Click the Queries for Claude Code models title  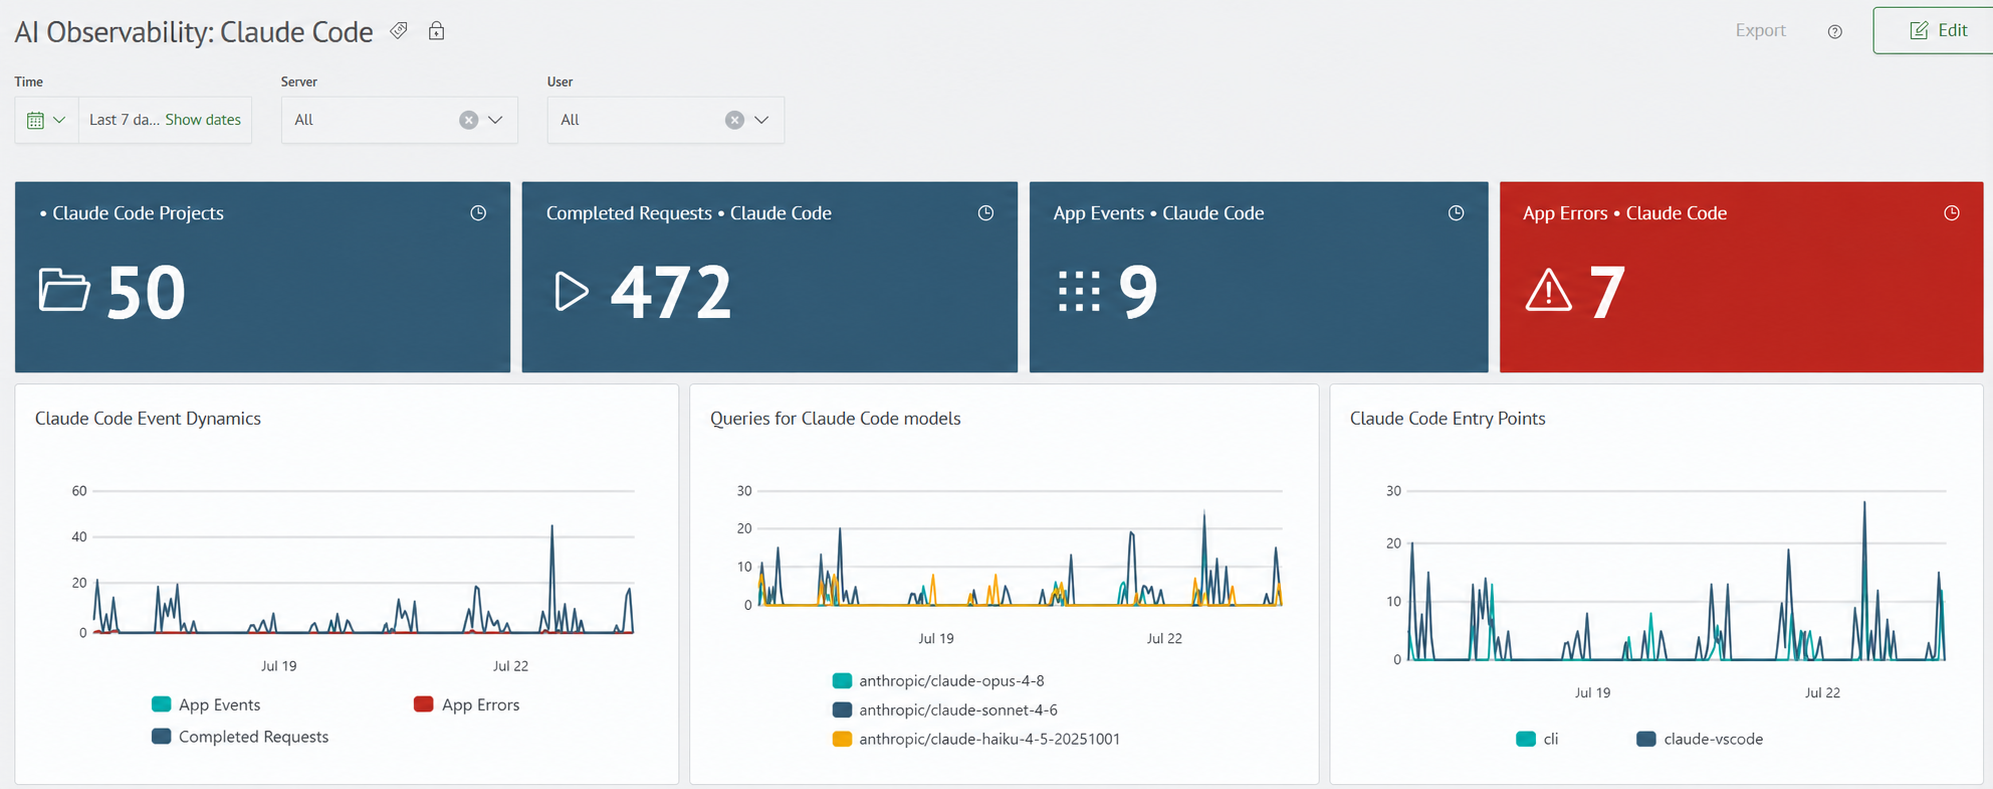tap(835, 418)
